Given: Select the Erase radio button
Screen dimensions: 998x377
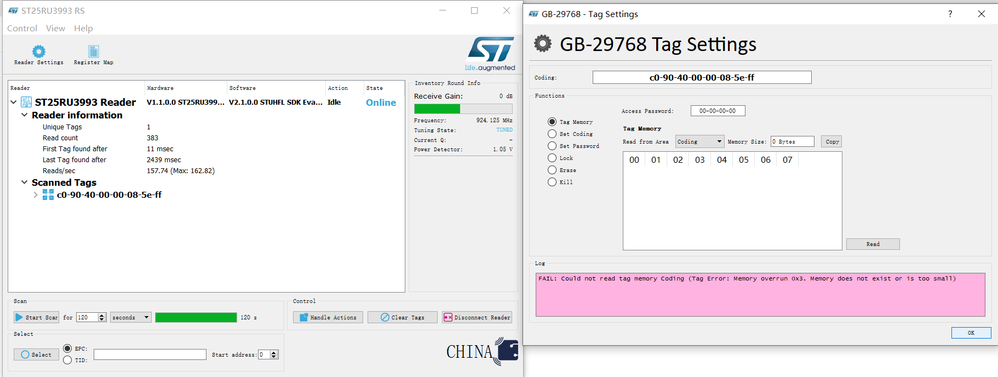Looking at the screenshot, I should (552, 170).
